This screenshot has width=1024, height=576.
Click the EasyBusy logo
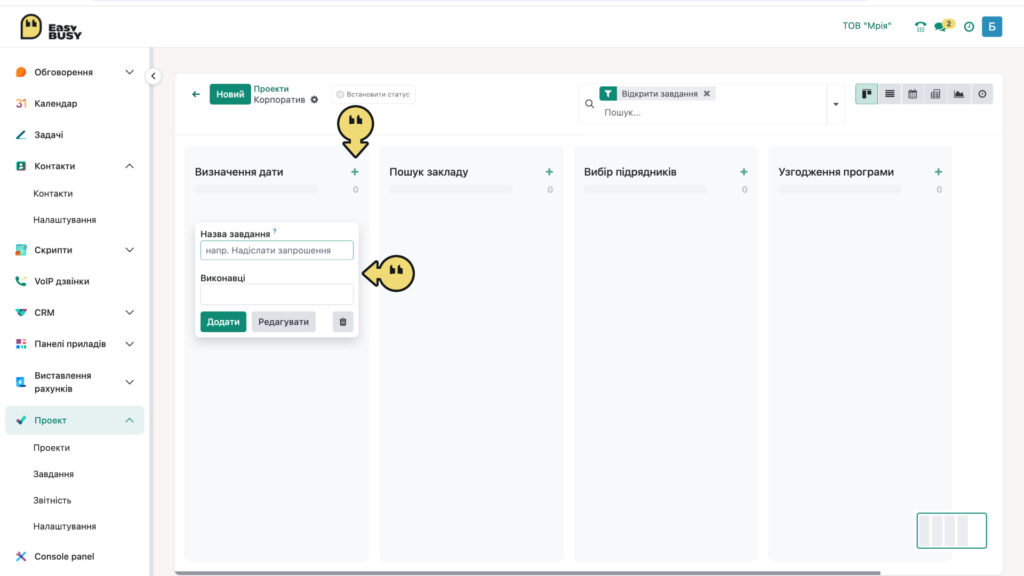coord(51,27)
